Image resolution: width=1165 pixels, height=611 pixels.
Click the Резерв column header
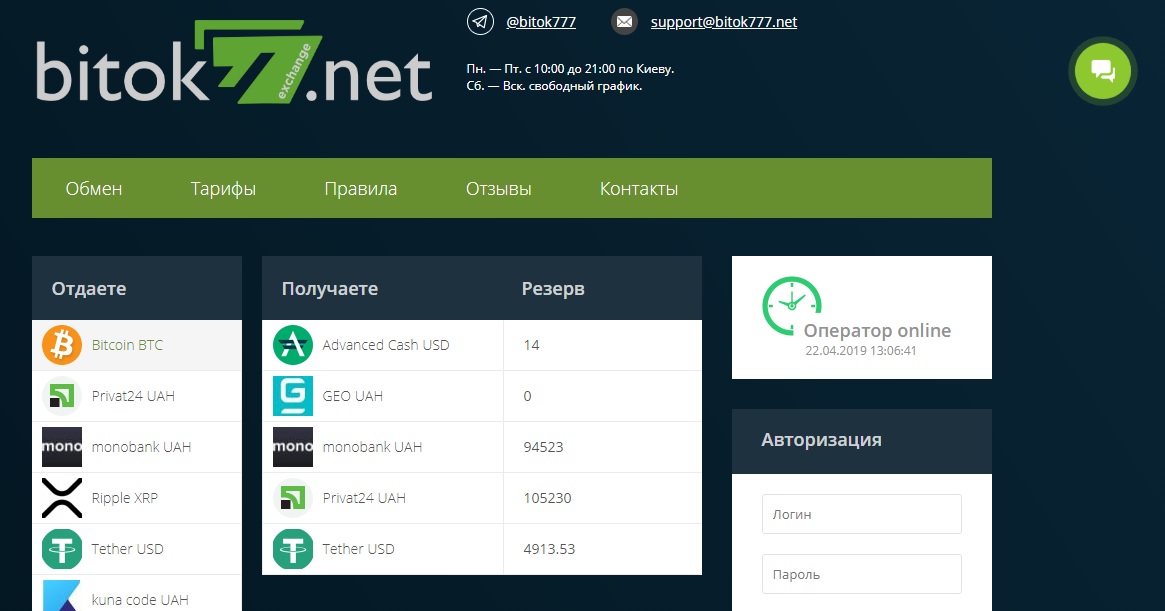[553, 288]
